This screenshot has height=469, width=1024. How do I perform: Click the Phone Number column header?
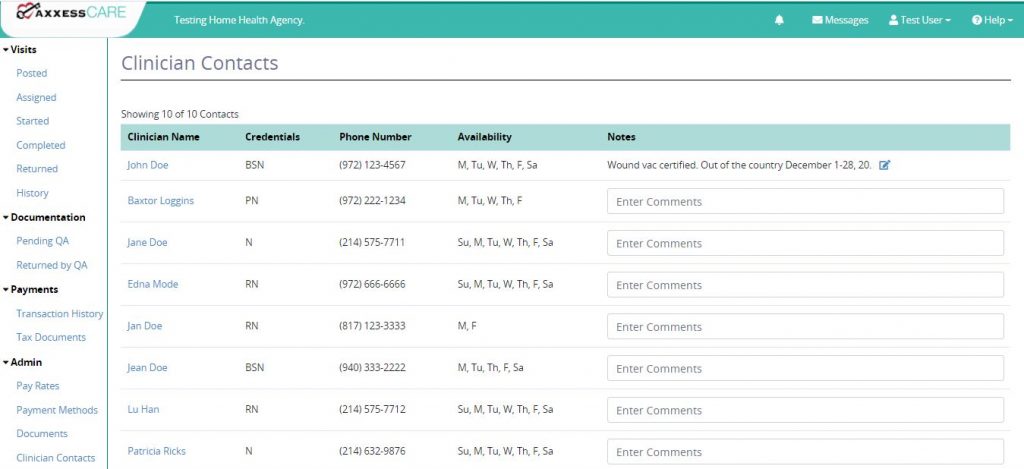376,137
